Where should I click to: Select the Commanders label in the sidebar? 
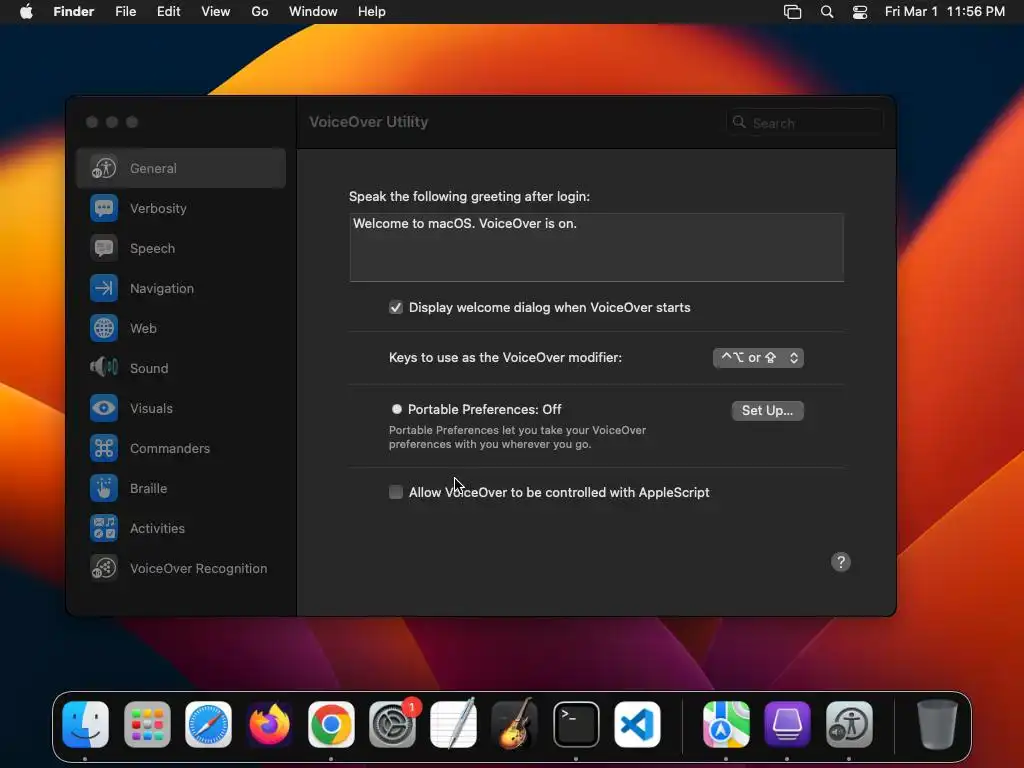170,448
